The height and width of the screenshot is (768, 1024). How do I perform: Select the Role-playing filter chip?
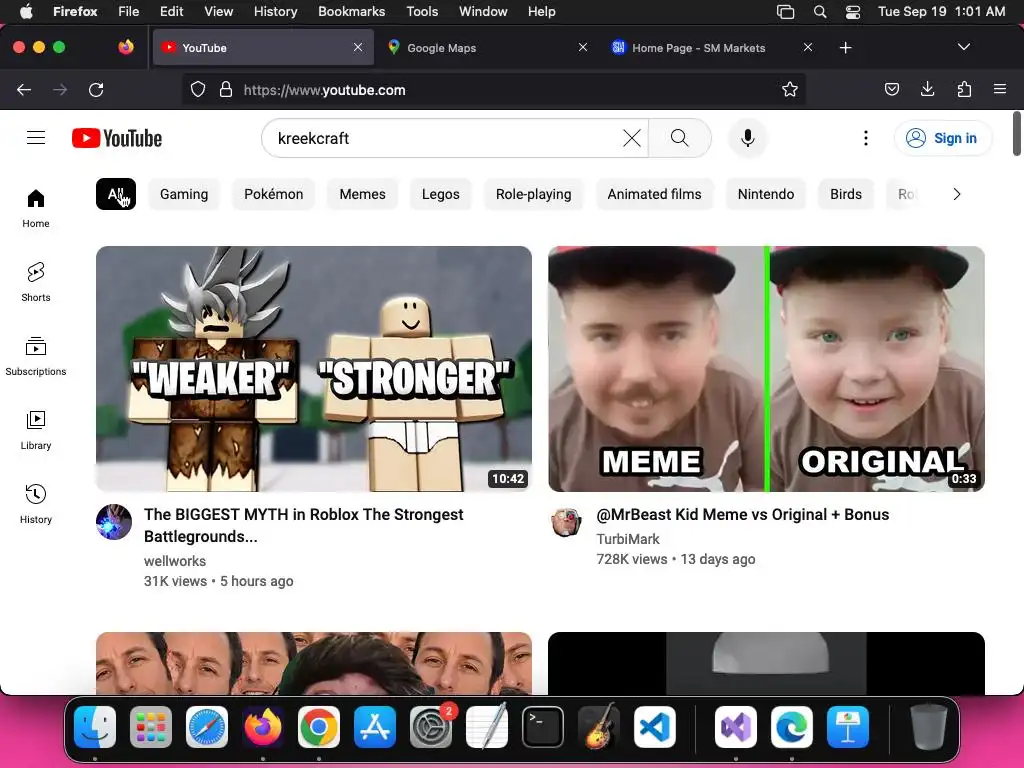tap(534, 194)
